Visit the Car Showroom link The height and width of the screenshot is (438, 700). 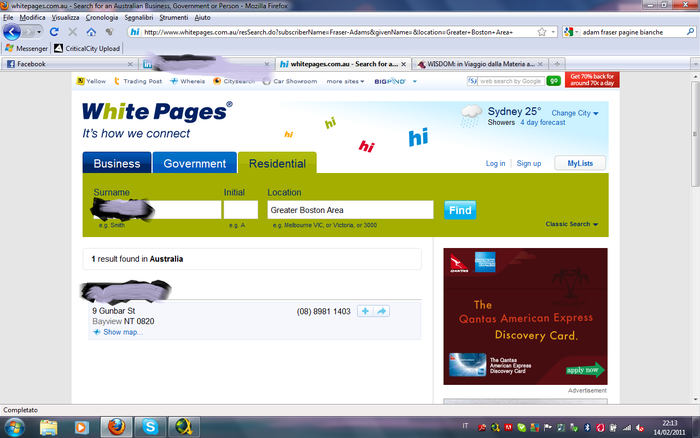290,81
